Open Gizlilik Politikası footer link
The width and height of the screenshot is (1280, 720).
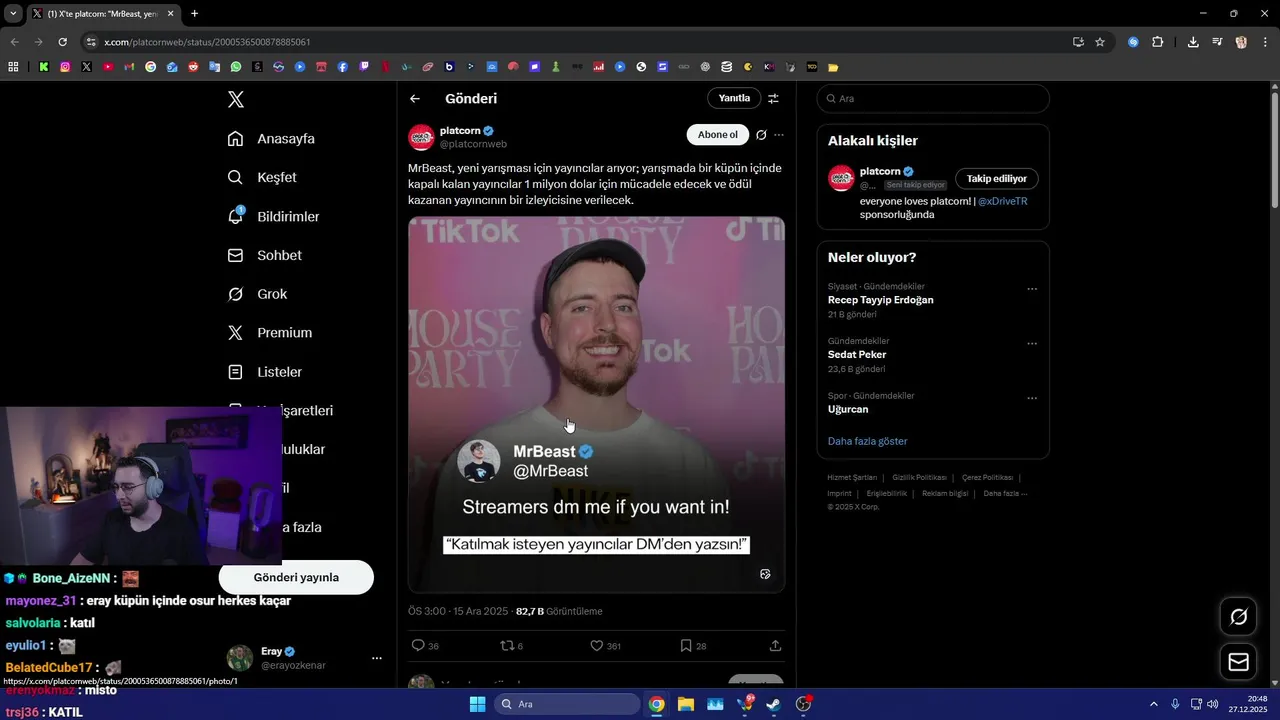point(919,478)
